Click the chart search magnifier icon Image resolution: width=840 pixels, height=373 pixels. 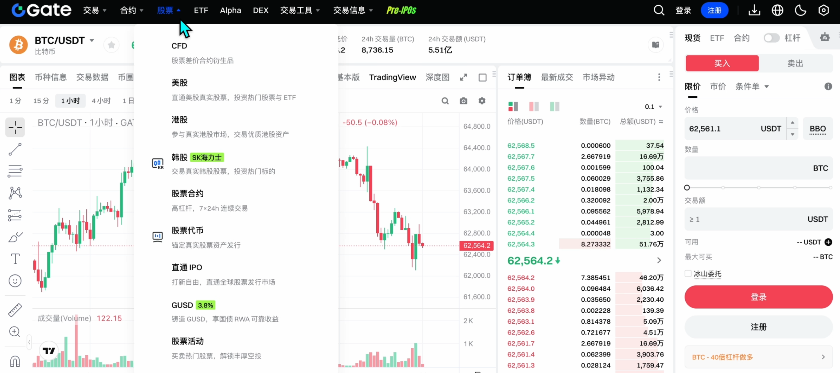click(x=445, y=101)
